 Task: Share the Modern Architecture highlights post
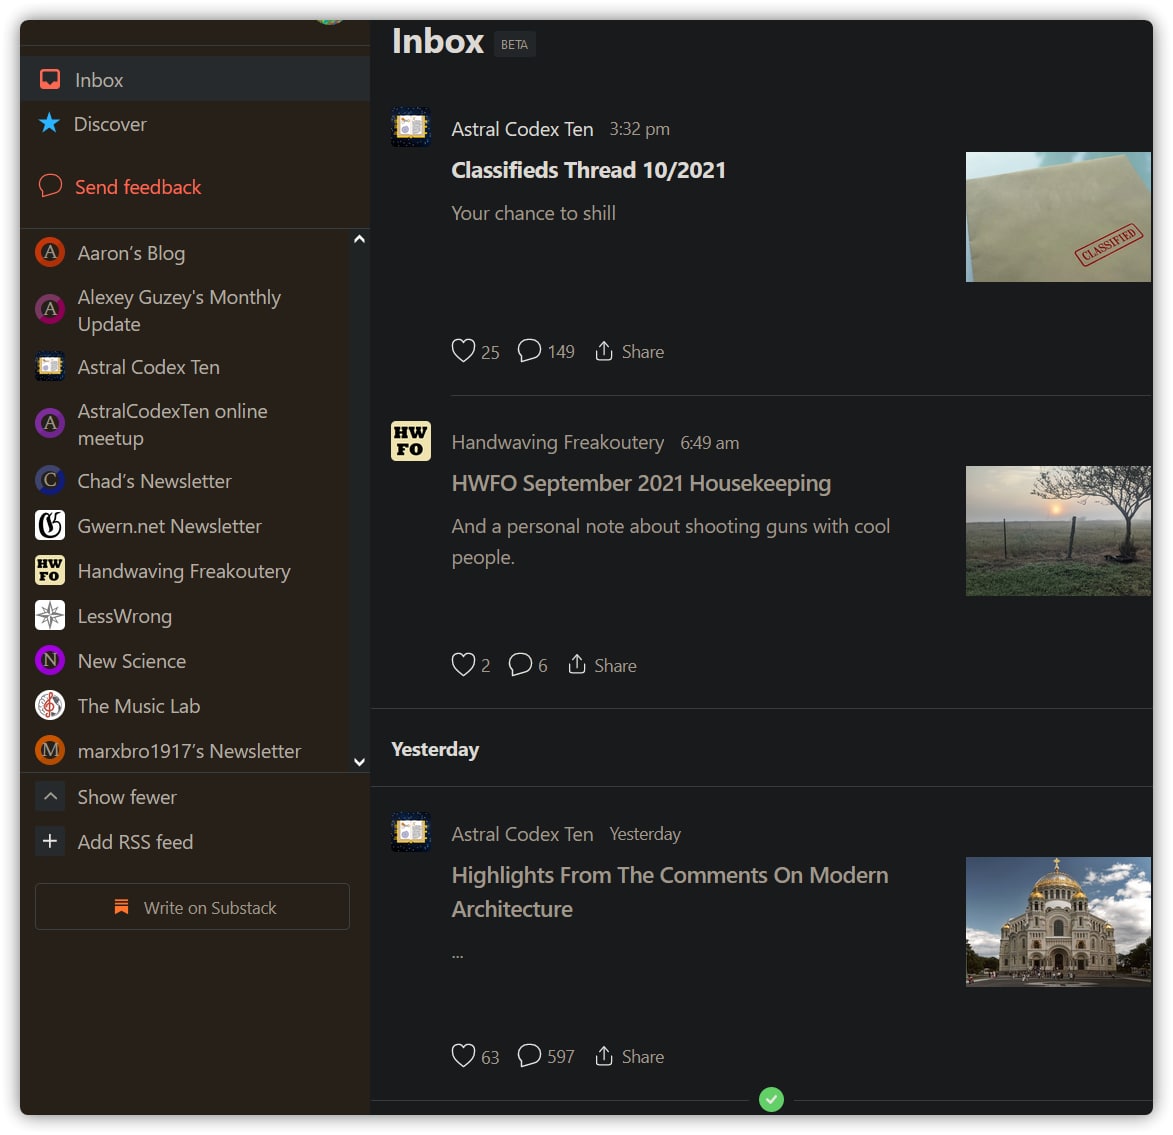pyautogui.click(x=629, y=1056)
